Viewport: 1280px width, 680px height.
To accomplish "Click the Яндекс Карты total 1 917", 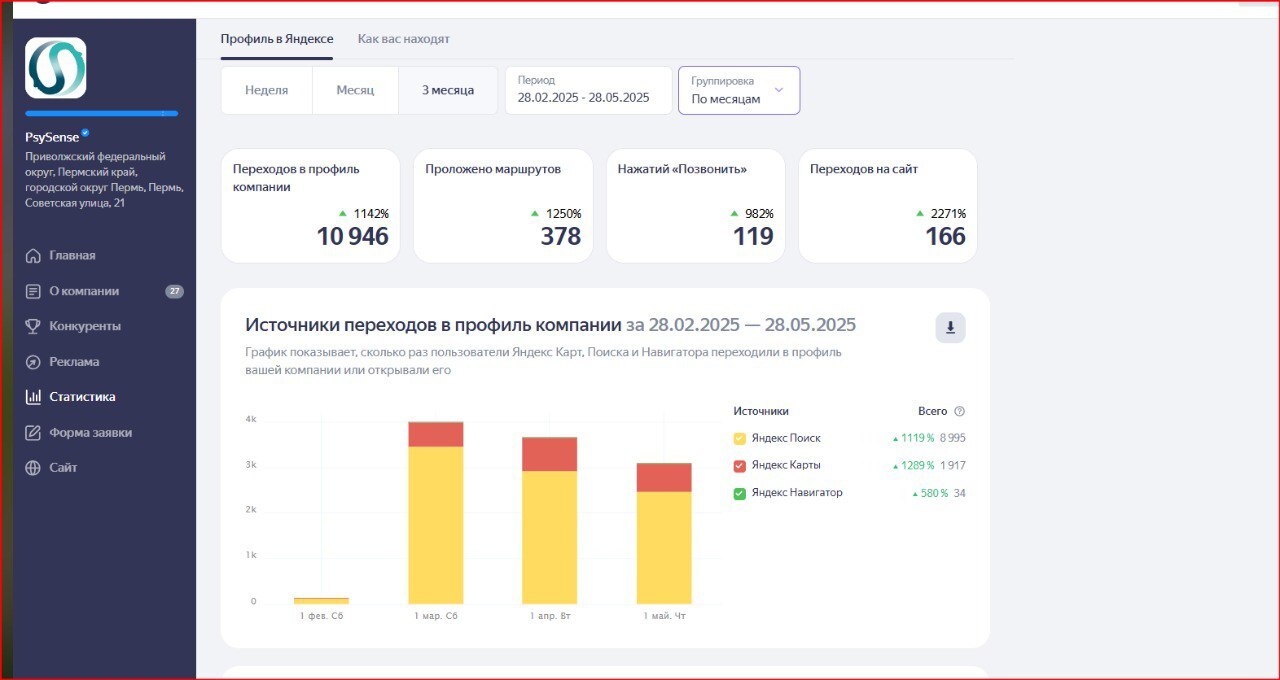I will point(952,466).
